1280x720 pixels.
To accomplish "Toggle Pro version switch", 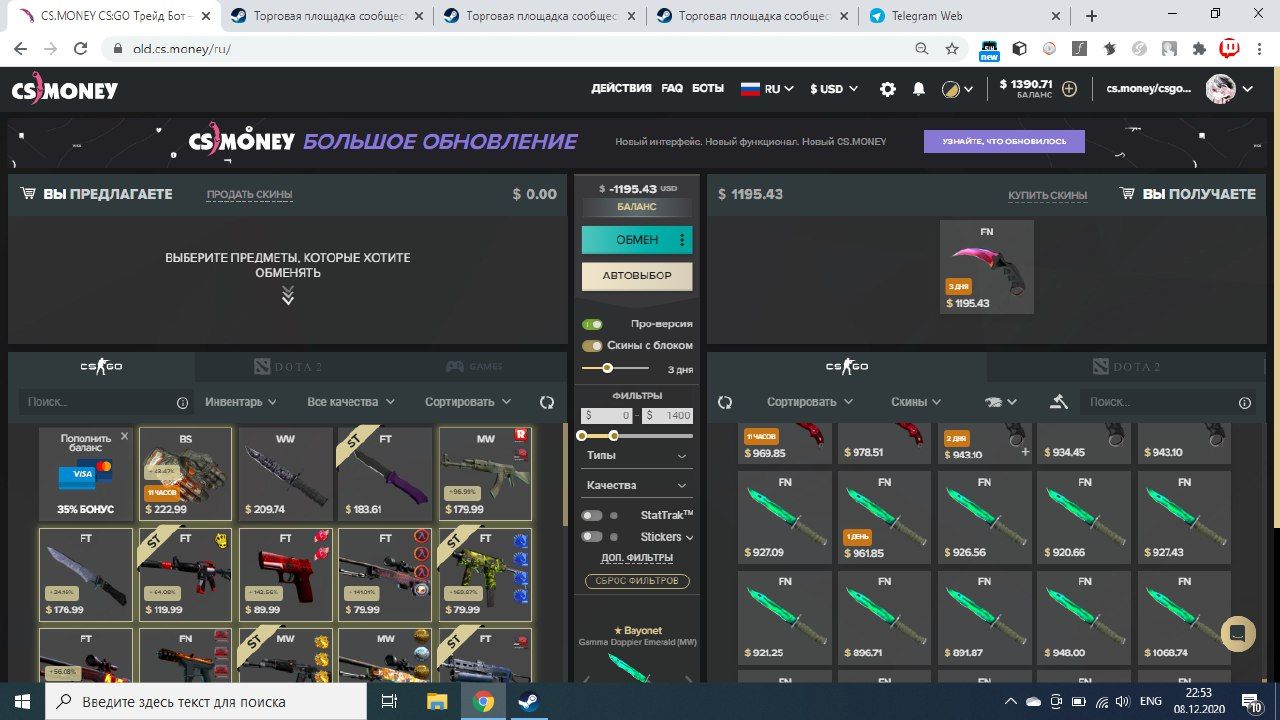I will [x=593, y=324].
